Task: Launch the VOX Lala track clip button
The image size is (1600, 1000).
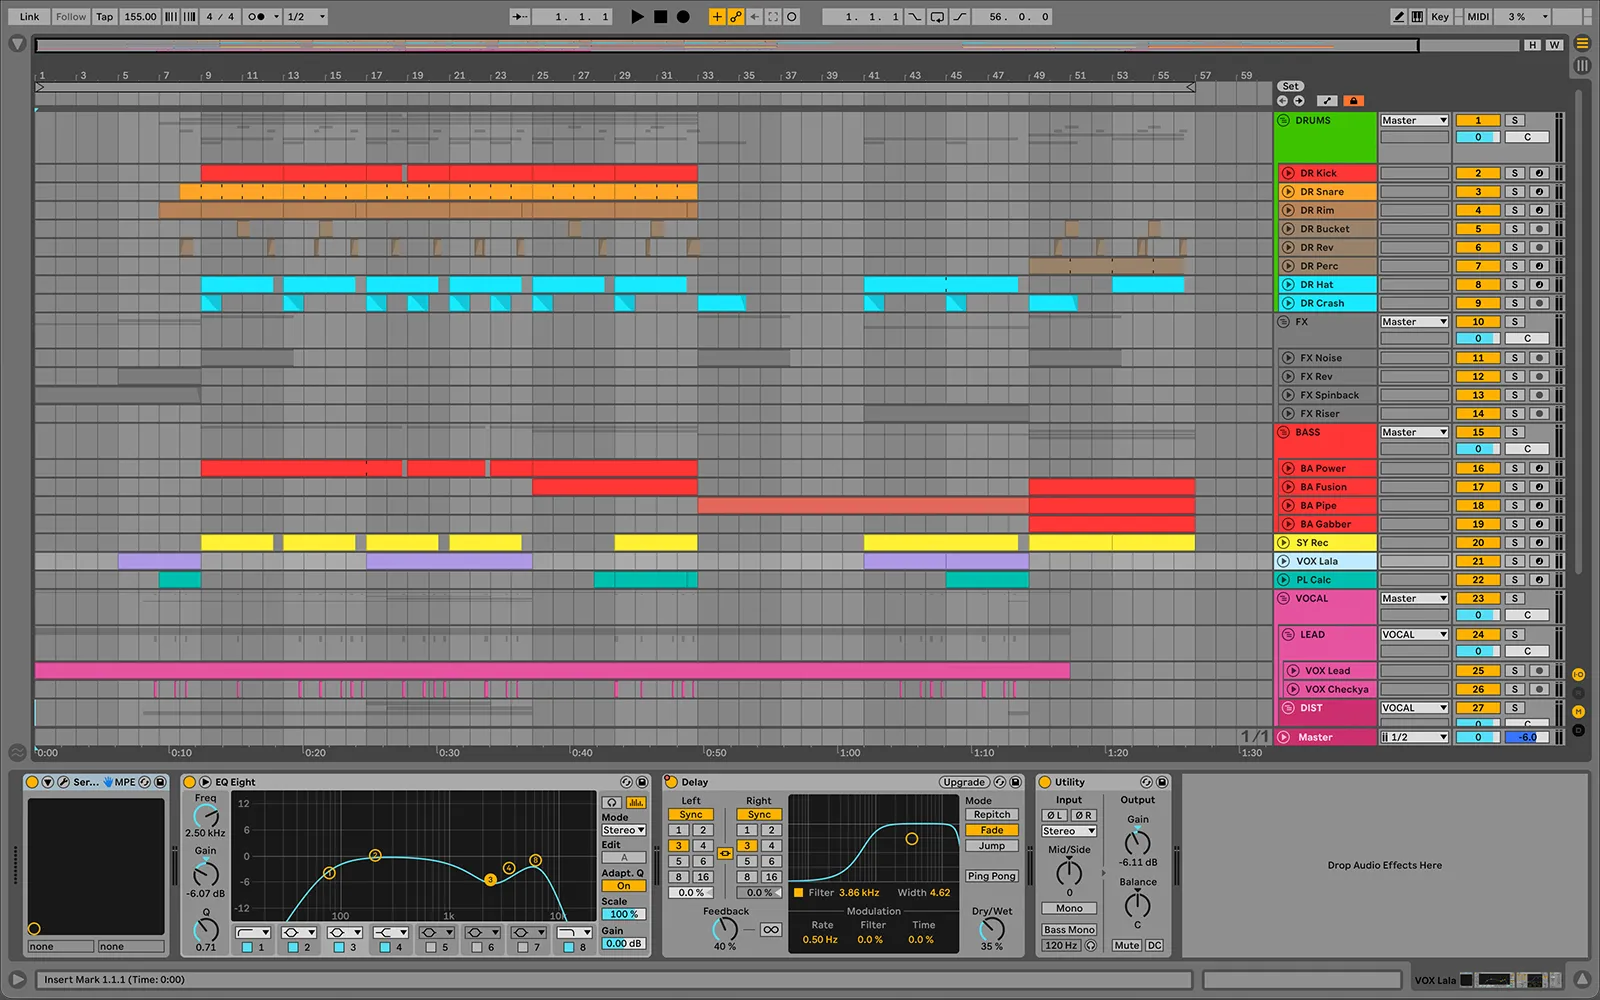Action: 1284,561
